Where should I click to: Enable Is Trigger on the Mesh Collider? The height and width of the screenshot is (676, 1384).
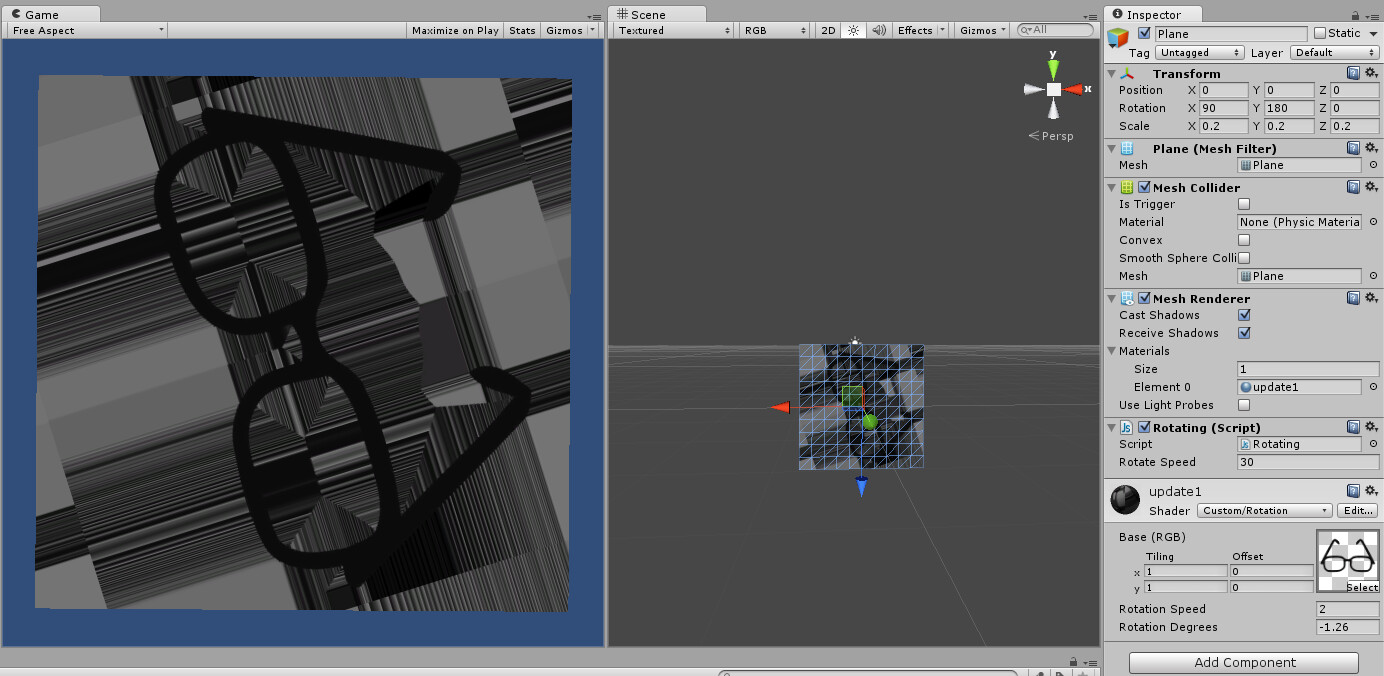click(x=1243, y=203)
